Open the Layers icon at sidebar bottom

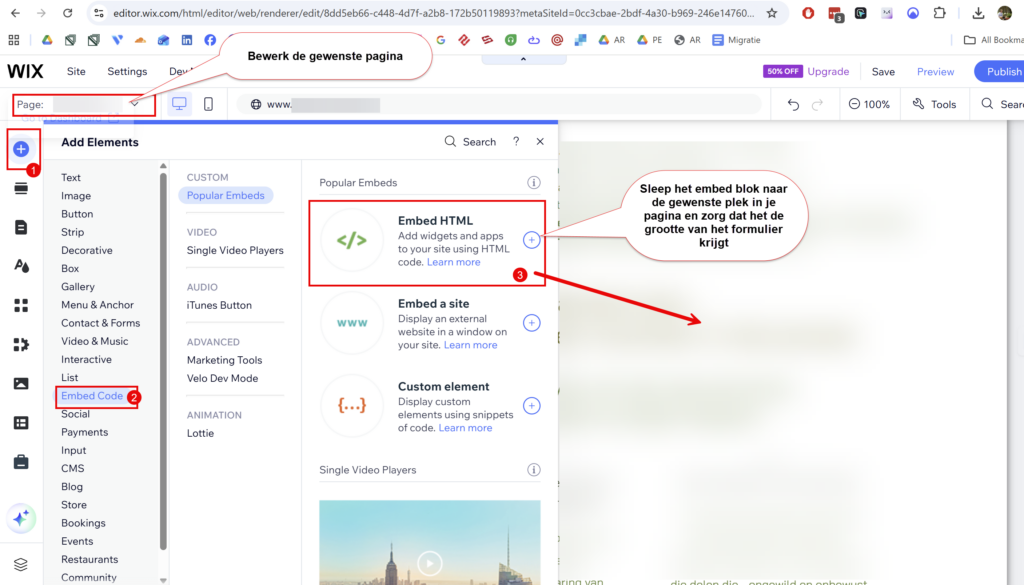21,565
